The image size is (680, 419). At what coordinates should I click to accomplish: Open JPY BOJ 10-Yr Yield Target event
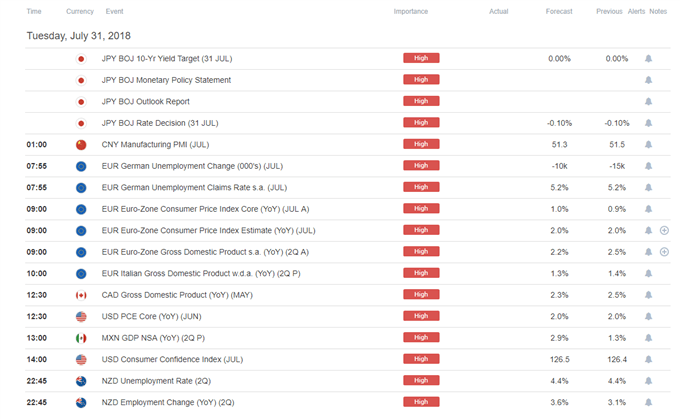(x=167, y=59)
